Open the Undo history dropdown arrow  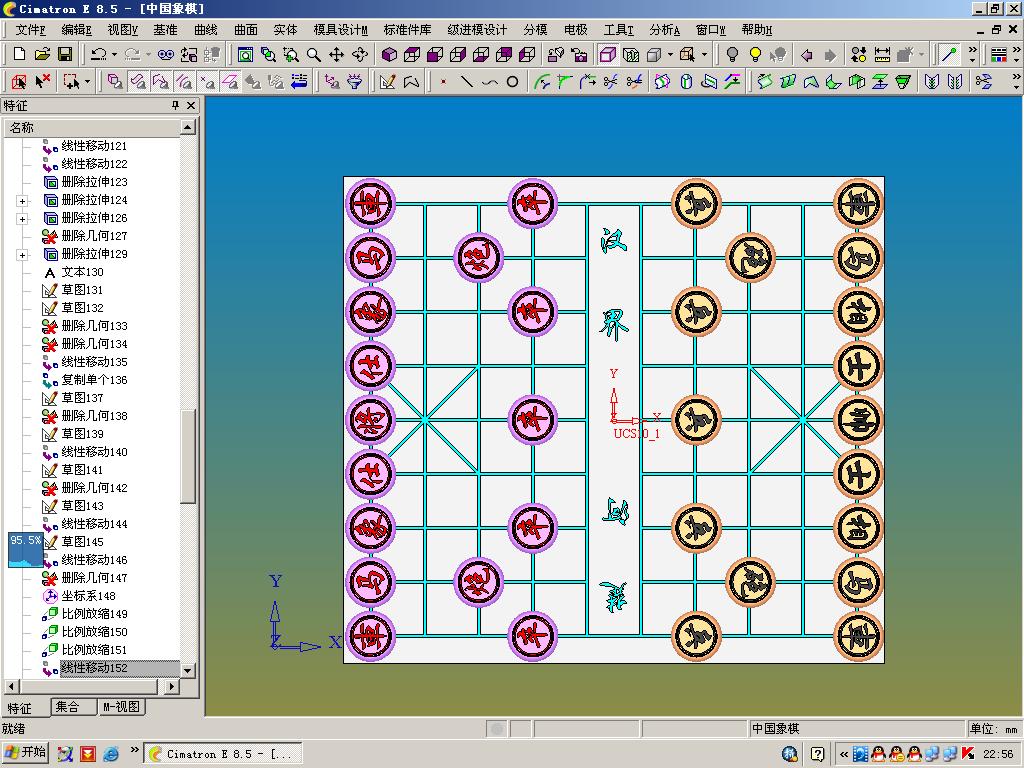point(114,54)
